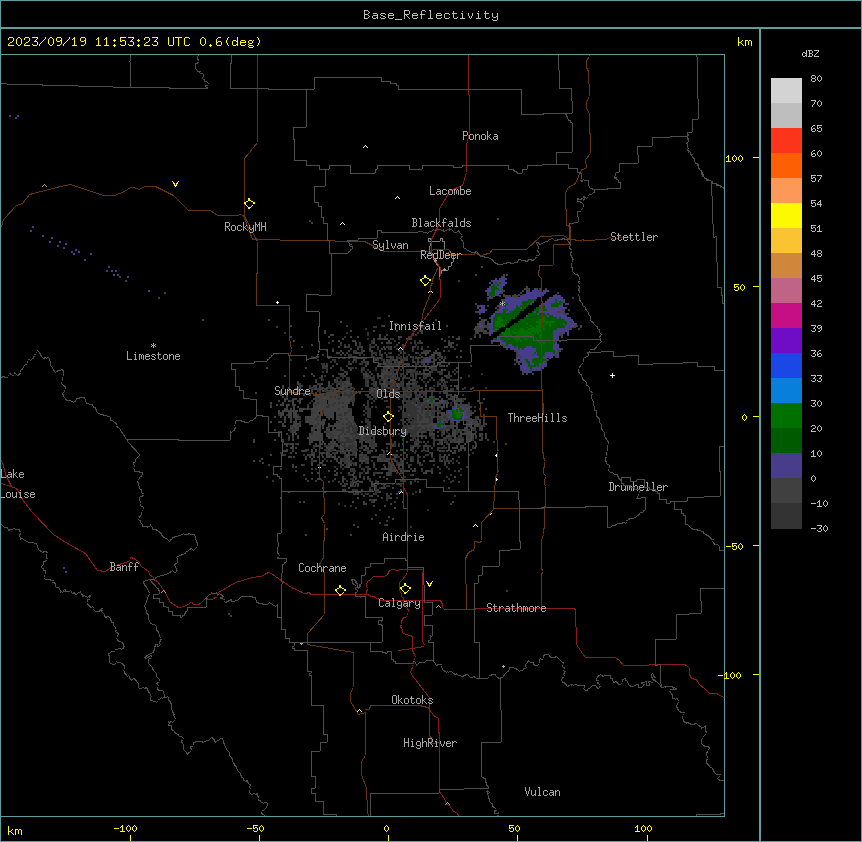This screenshot has height=842, width=862.
Task: Select the Lacombe label
Action: pos(450,191)
